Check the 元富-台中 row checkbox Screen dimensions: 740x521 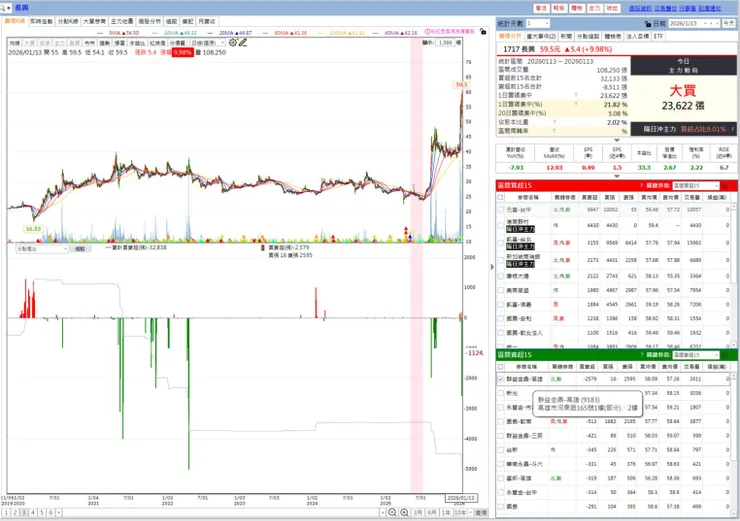[x=501, y=210]
